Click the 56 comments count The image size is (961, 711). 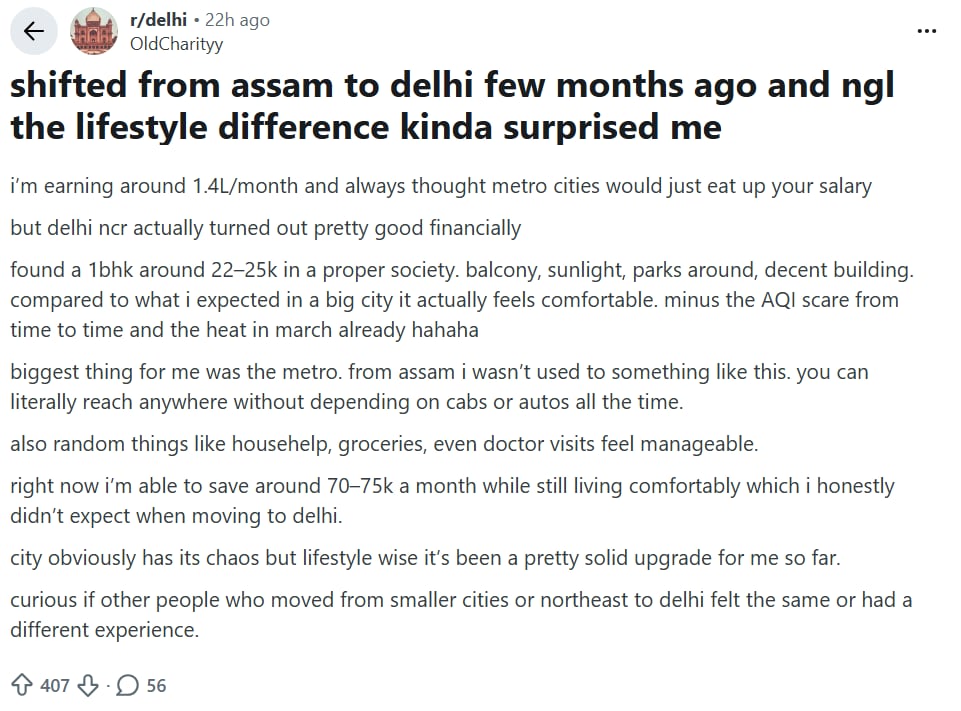click(156, 685)
